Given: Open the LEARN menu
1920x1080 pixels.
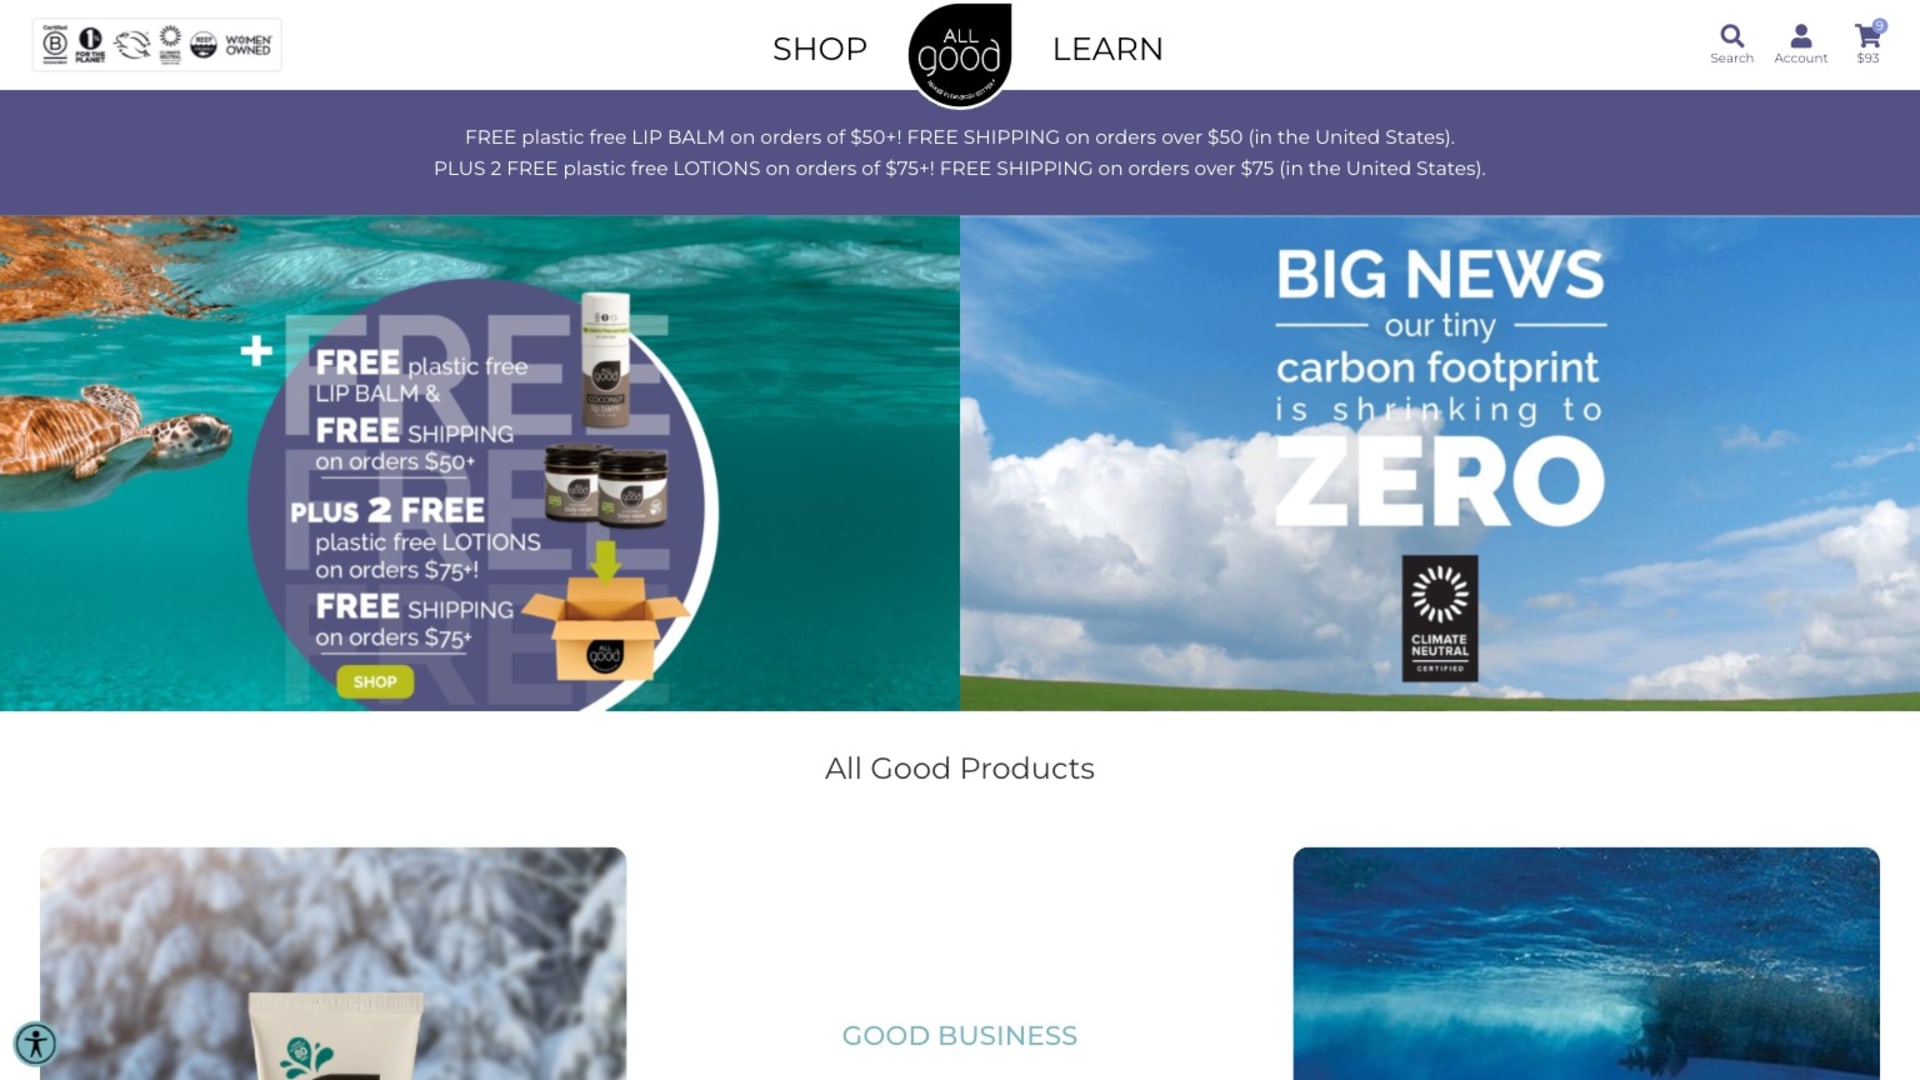Looking at the screenshot, I should 1107,48.
